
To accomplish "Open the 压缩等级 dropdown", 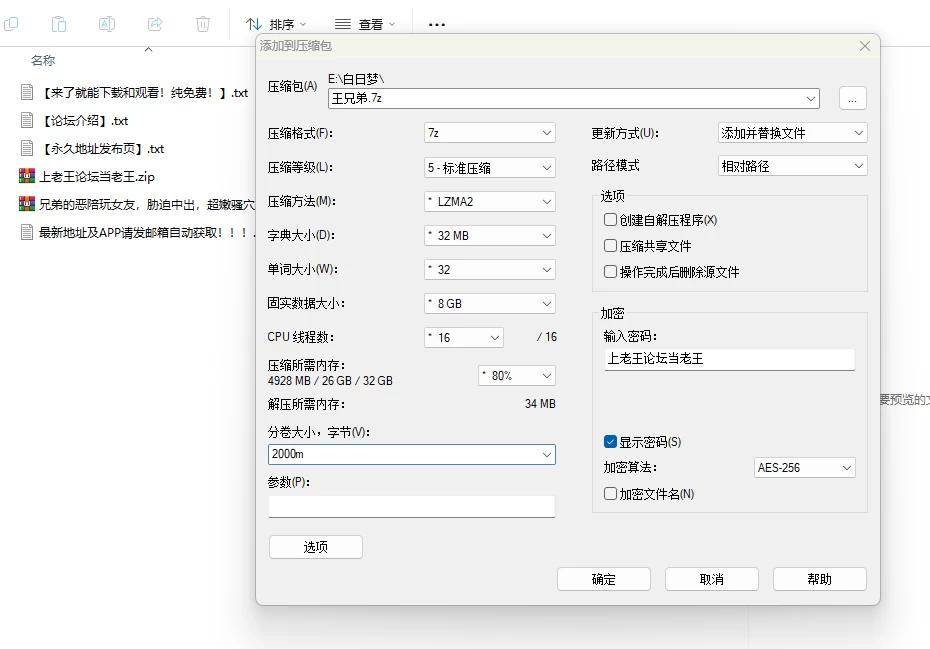I will pyautogui.click(x=490, y=168).
